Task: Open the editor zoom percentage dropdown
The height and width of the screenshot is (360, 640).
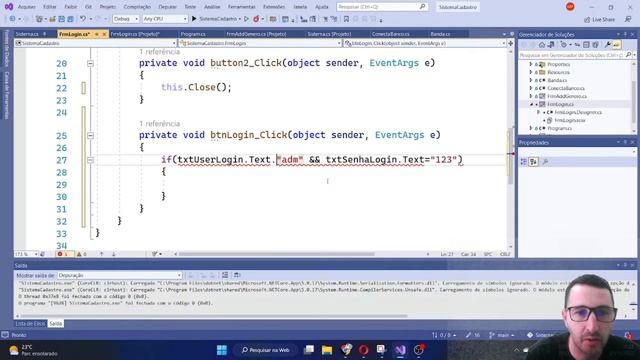Action: pyautogui.click(x=26, y=254)
